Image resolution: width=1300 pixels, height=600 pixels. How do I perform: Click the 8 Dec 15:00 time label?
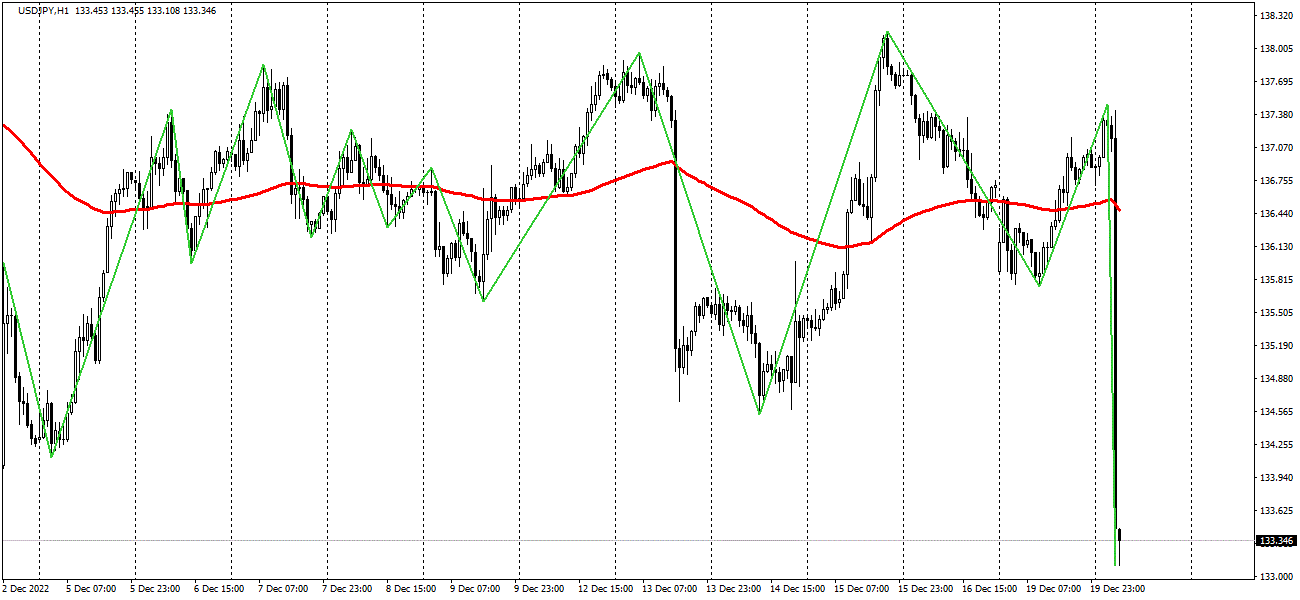[412, 589]
